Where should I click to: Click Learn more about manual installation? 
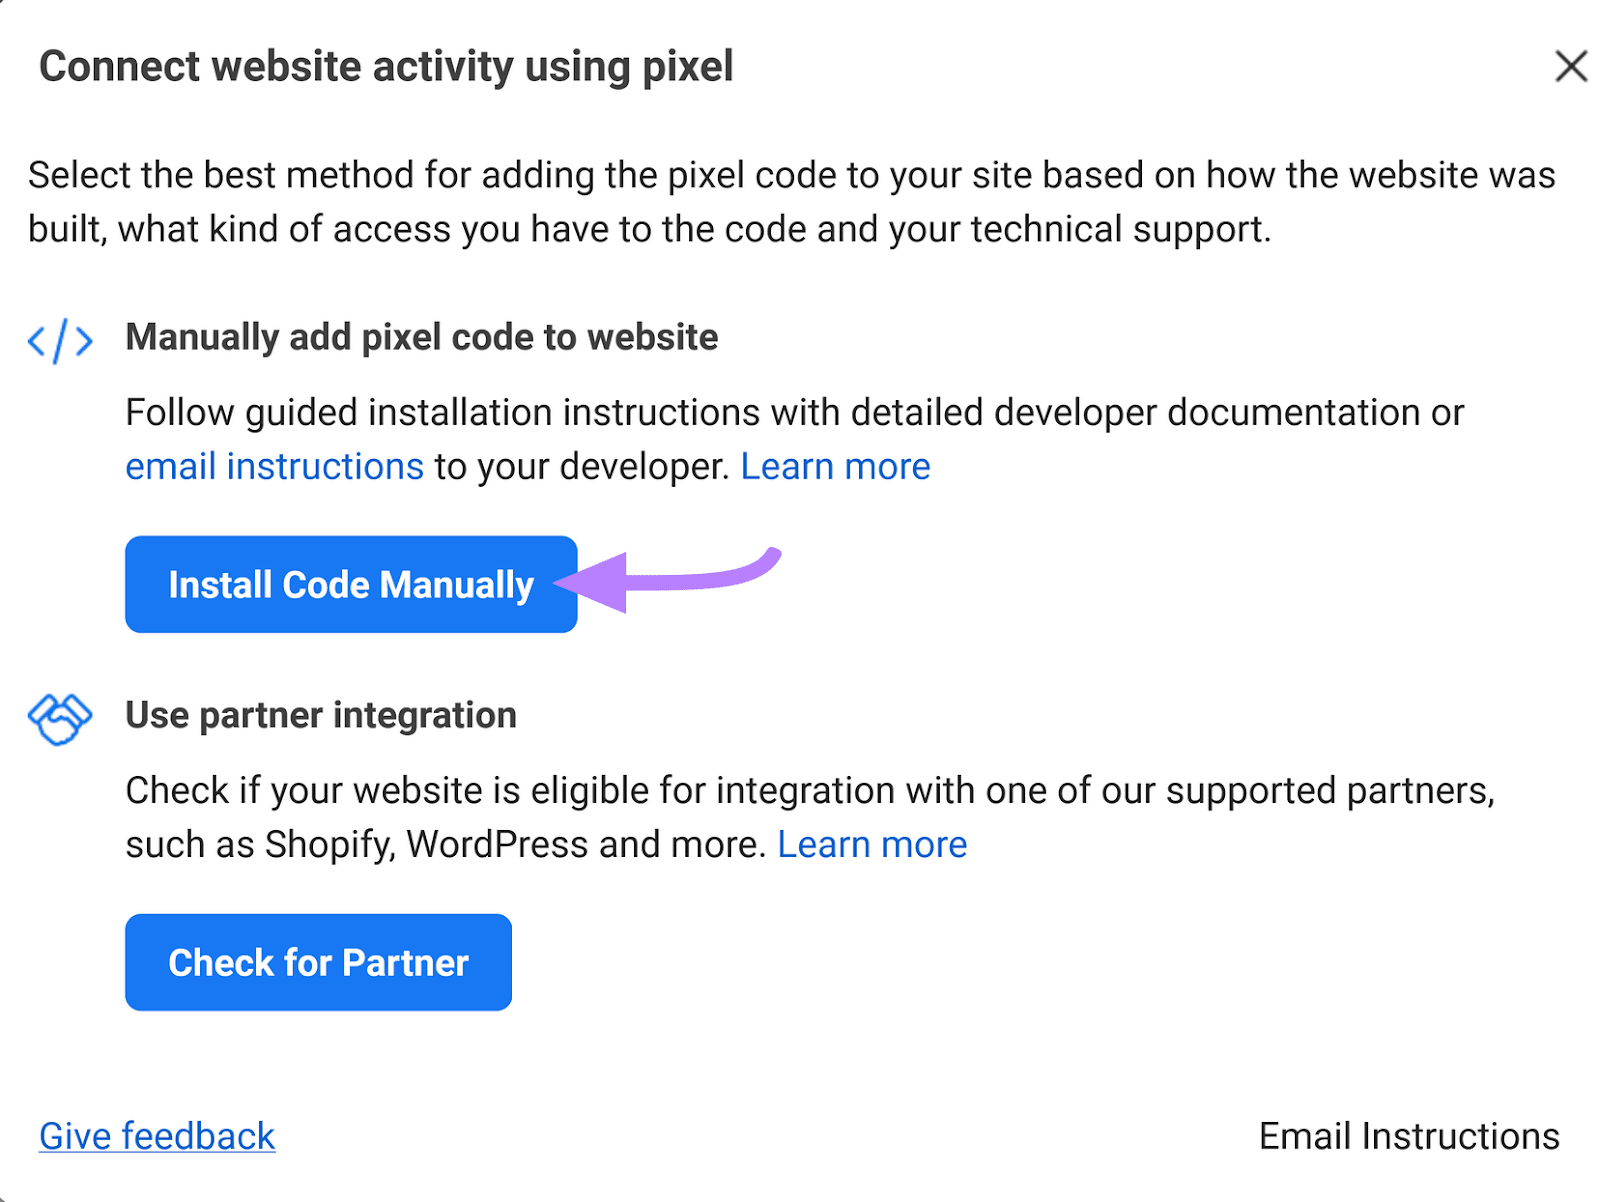point(835,465)
